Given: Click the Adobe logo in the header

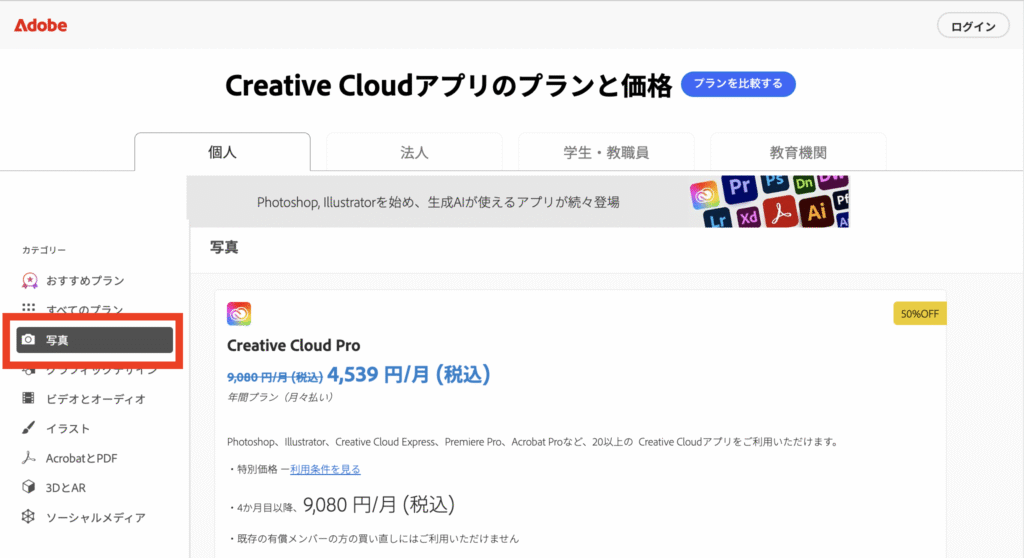Looking at the screenshot, I should pyautogui.click(x=41, y=26).
